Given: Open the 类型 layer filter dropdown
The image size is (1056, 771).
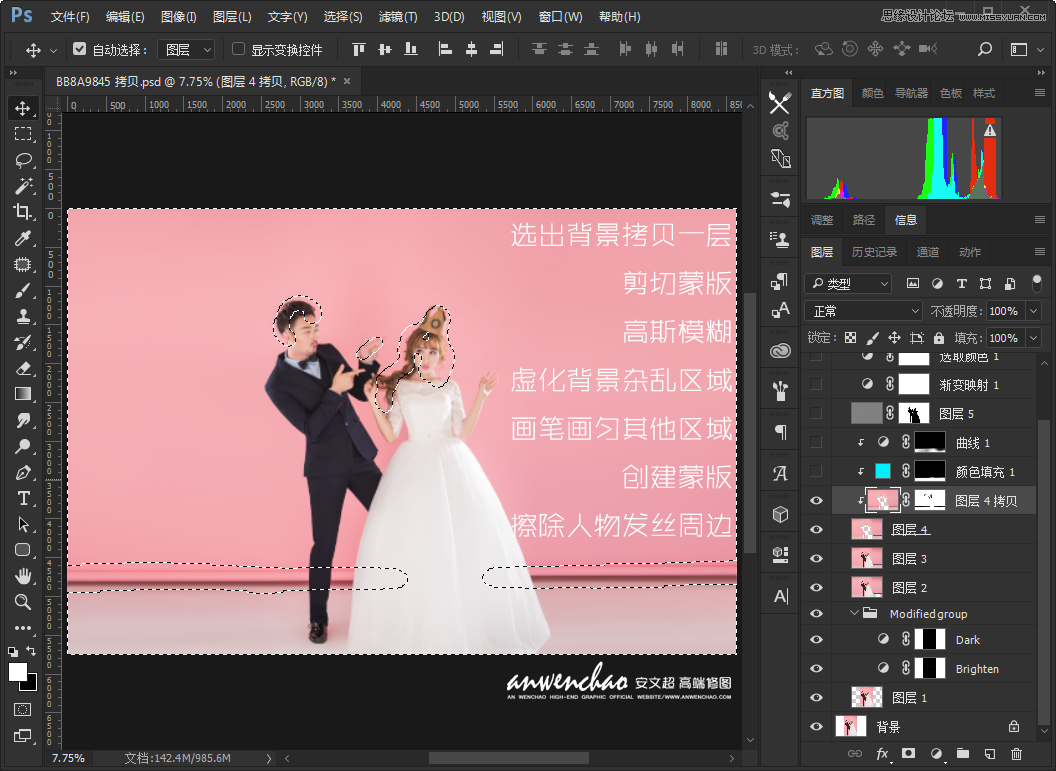Looking at the screenshot, I should (848, 283).
